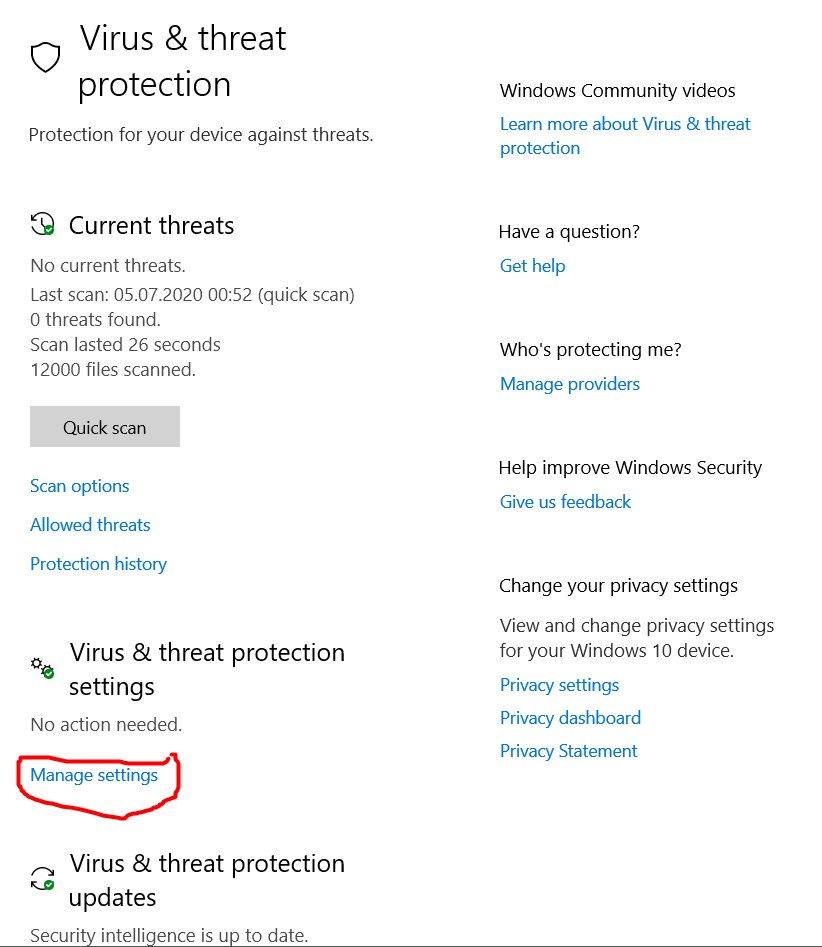Click the shield icon beside the page title
Viewport: 822px width, 947px height.
coord(46,58)
